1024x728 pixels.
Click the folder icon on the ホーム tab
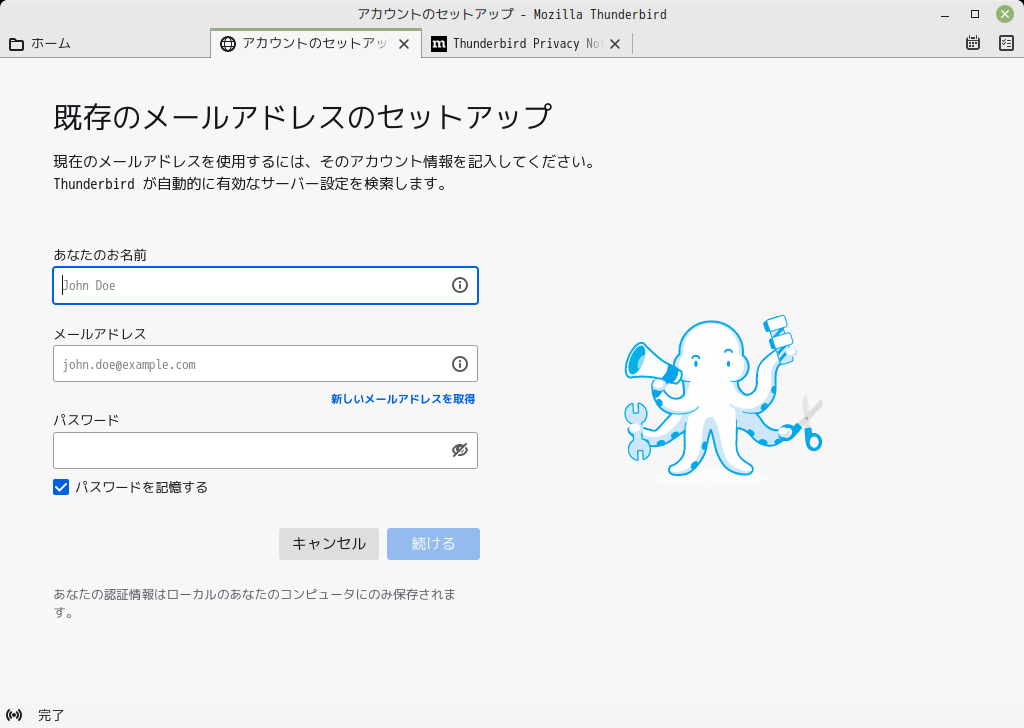[x=16, y=44]
